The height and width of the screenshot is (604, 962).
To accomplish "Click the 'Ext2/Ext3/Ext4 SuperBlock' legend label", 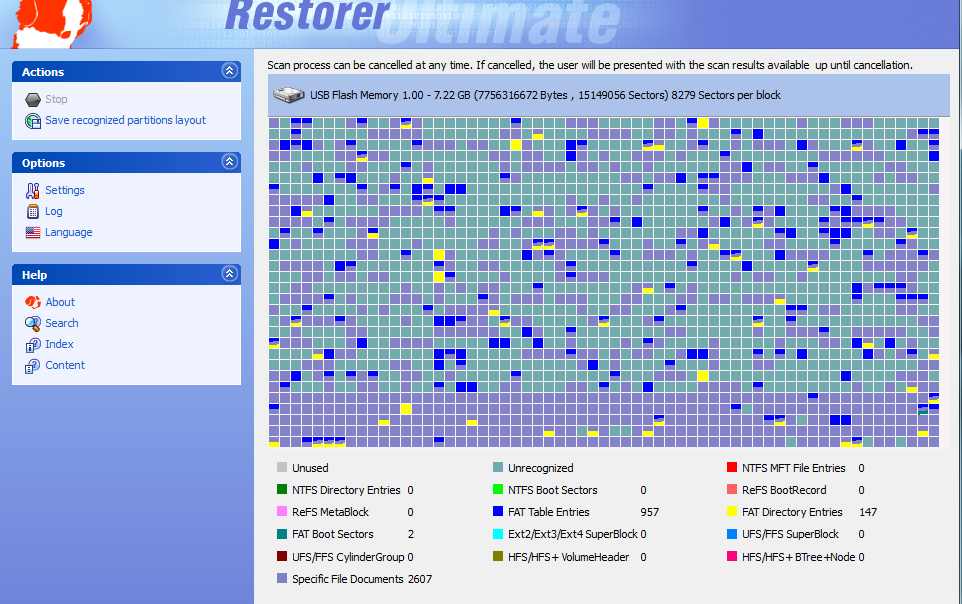I will (x=573, y=534).
